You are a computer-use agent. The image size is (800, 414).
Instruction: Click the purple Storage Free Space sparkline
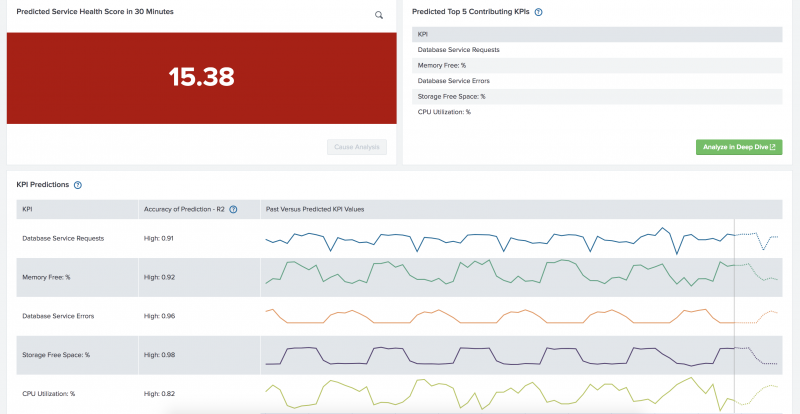521,356
